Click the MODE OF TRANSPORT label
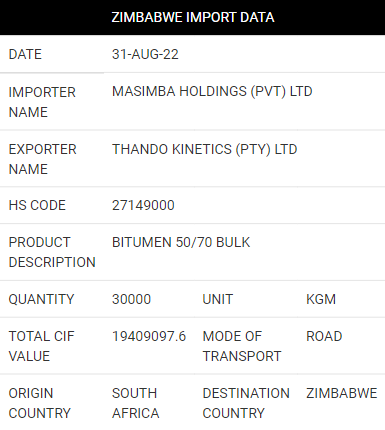 pos(242,346)
